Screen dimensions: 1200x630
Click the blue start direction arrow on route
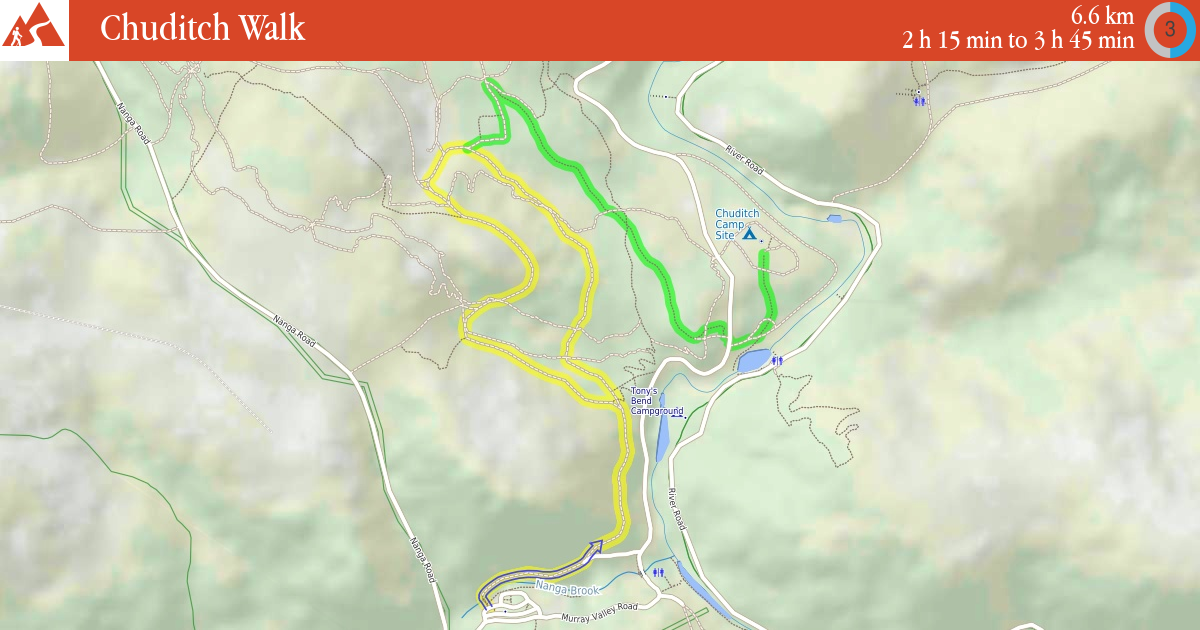pos(595,546)
